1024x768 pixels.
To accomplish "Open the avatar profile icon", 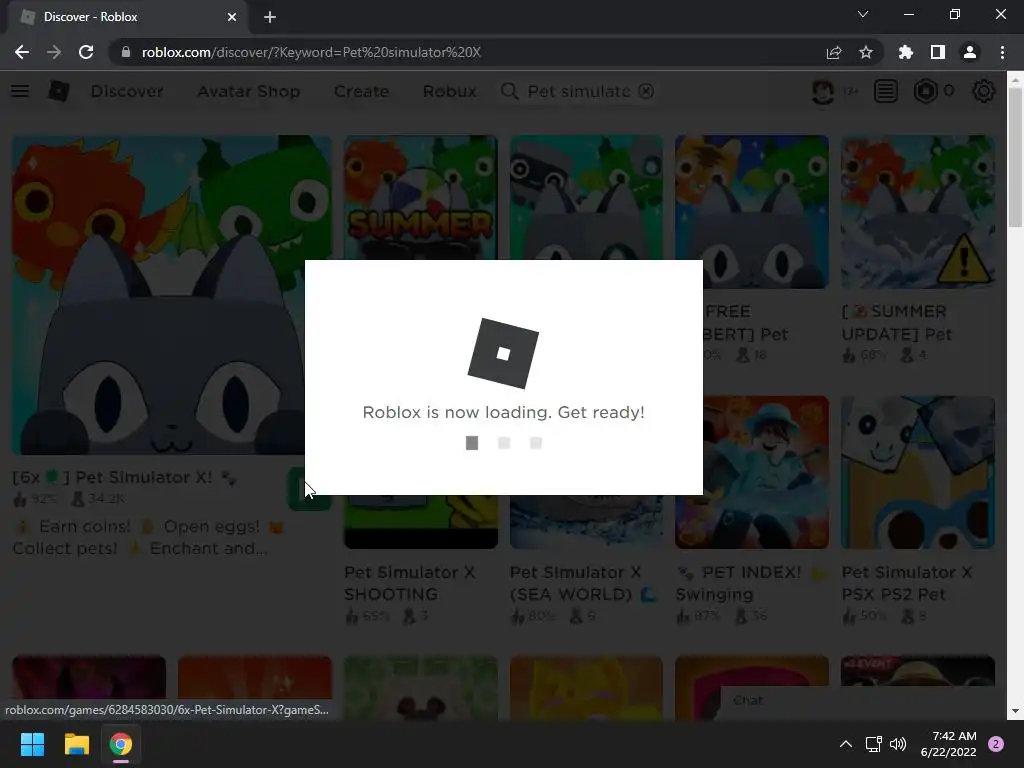I will (822, 91).
